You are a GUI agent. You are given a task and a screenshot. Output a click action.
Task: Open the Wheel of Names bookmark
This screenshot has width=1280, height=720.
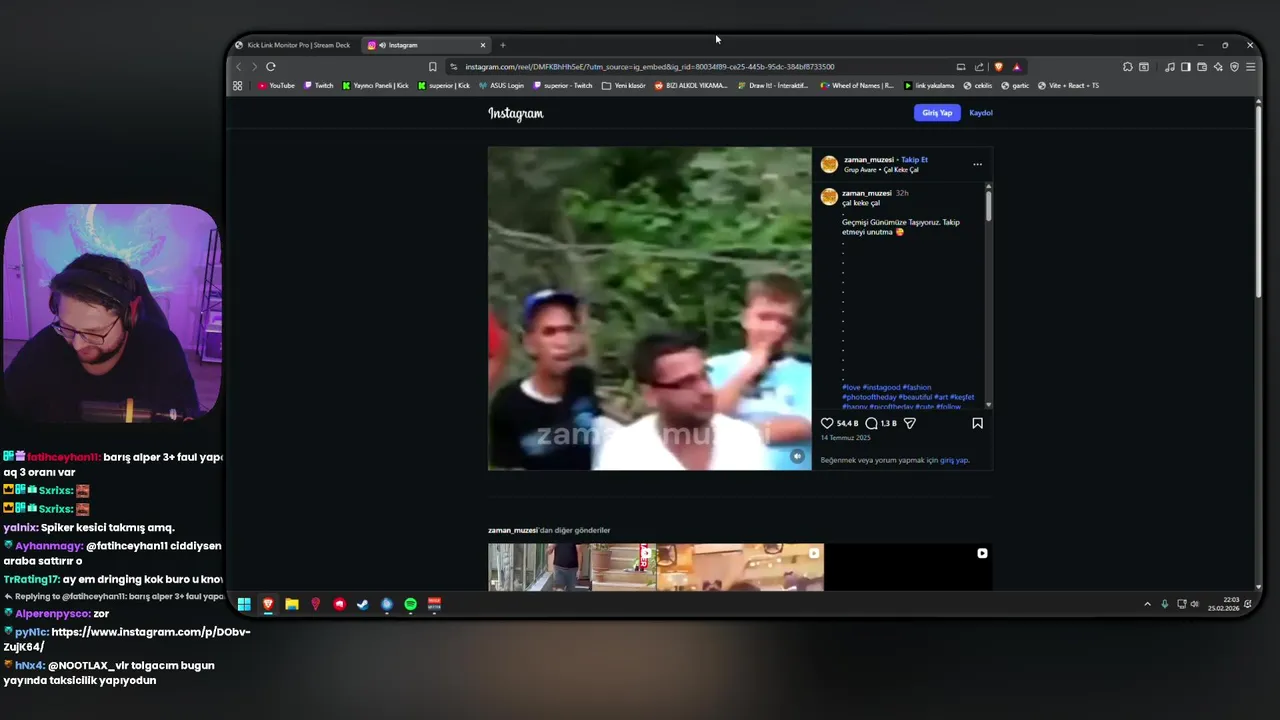(857, 86)
